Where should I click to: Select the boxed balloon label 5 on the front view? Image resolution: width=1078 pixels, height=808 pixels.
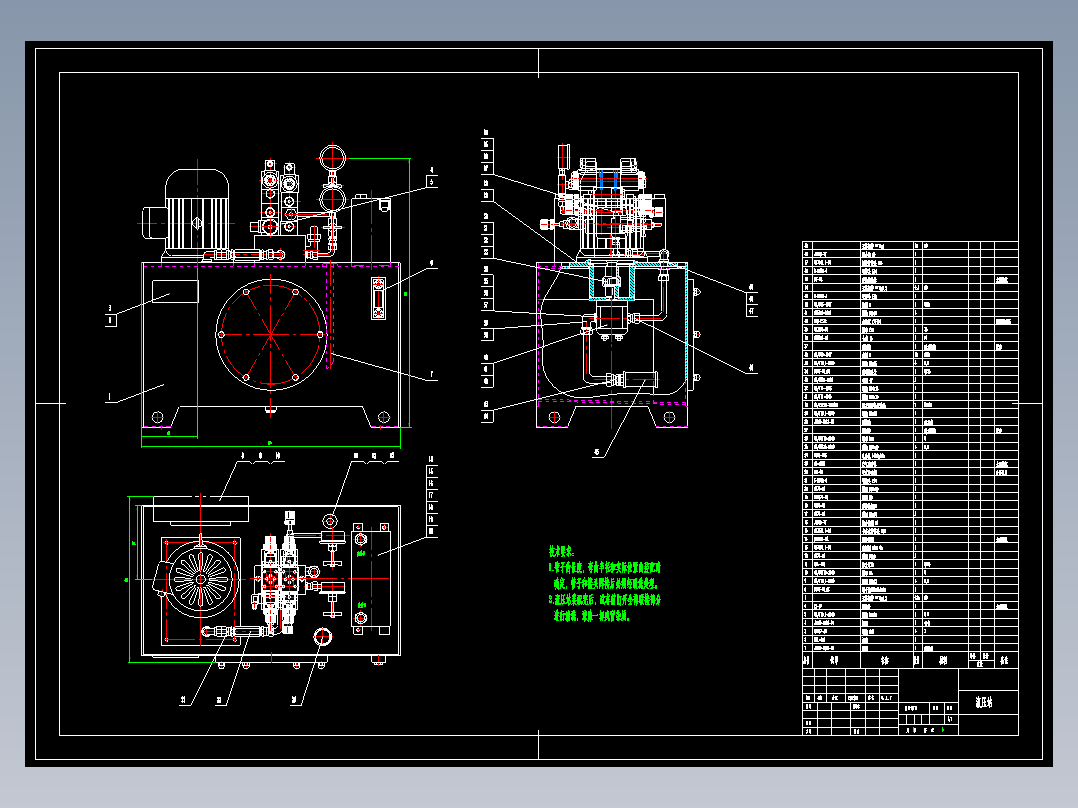432,182
